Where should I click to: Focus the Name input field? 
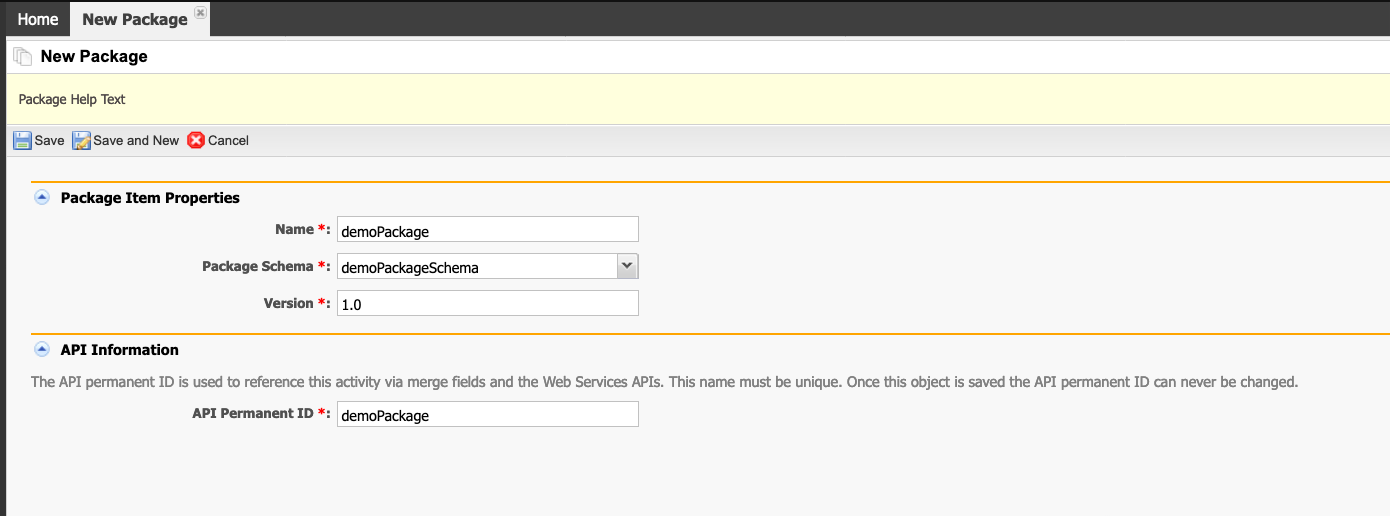tap(487, 230)
